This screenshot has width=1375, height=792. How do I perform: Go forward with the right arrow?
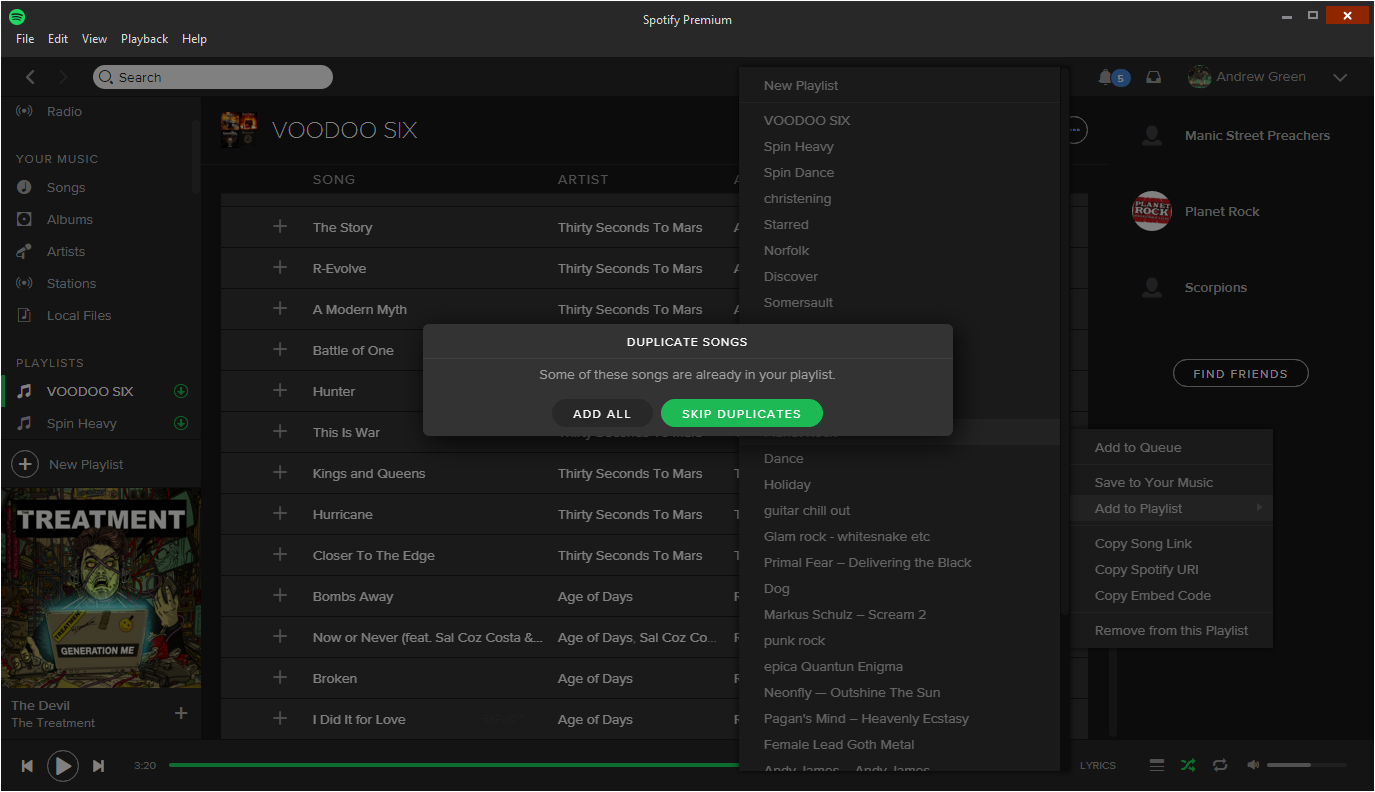(63, 77)
